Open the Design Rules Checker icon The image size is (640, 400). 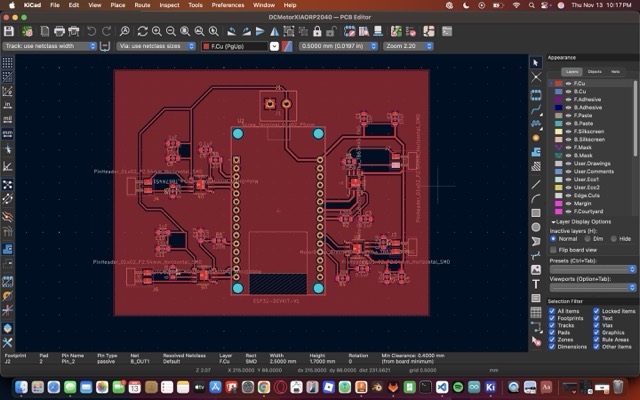(x=411, y=31)
